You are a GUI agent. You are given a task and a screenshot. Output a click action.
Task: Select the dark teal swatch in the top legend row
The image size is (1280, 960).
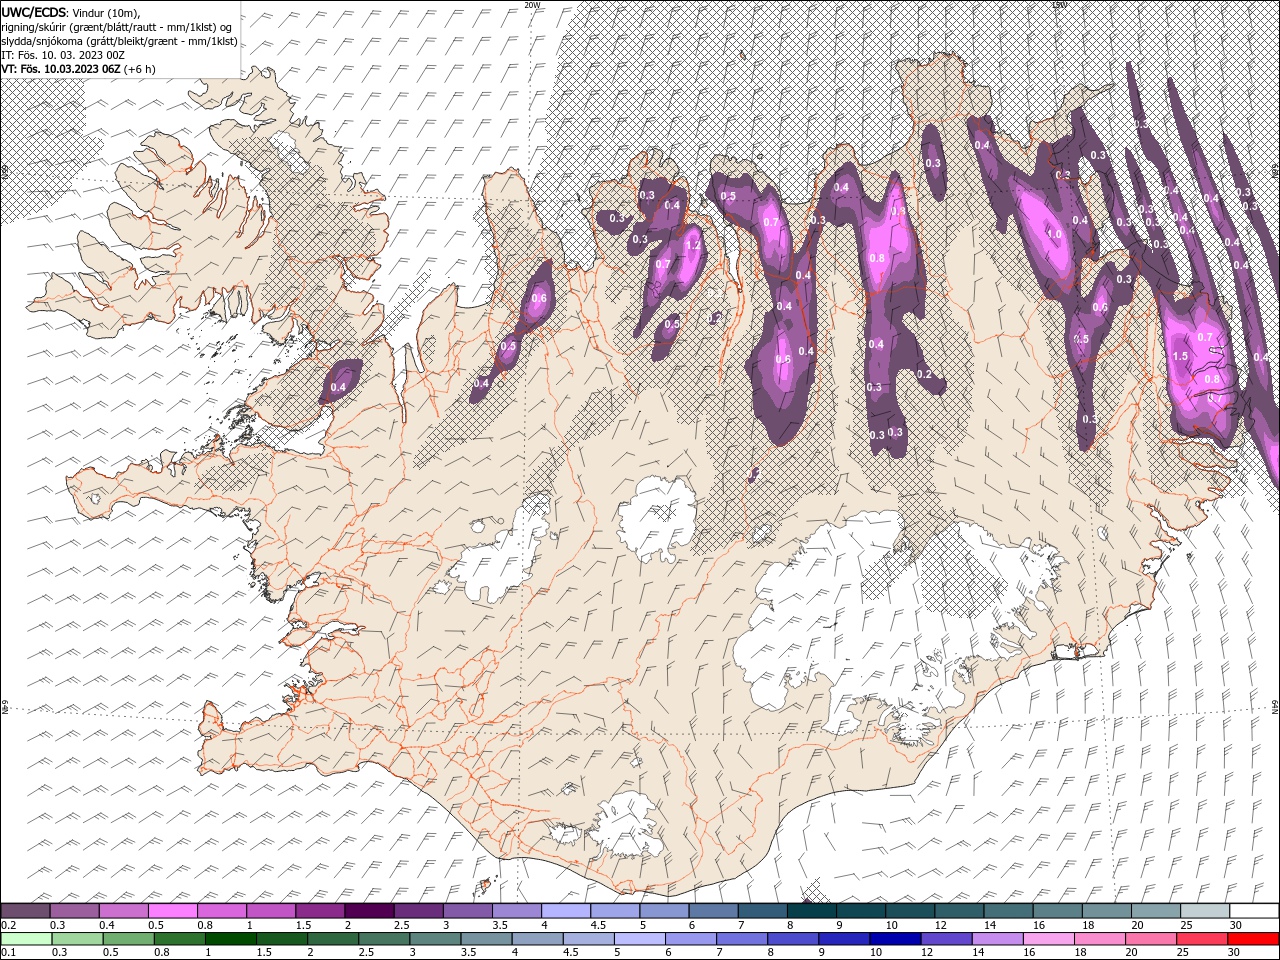click(x=811, y=911)
